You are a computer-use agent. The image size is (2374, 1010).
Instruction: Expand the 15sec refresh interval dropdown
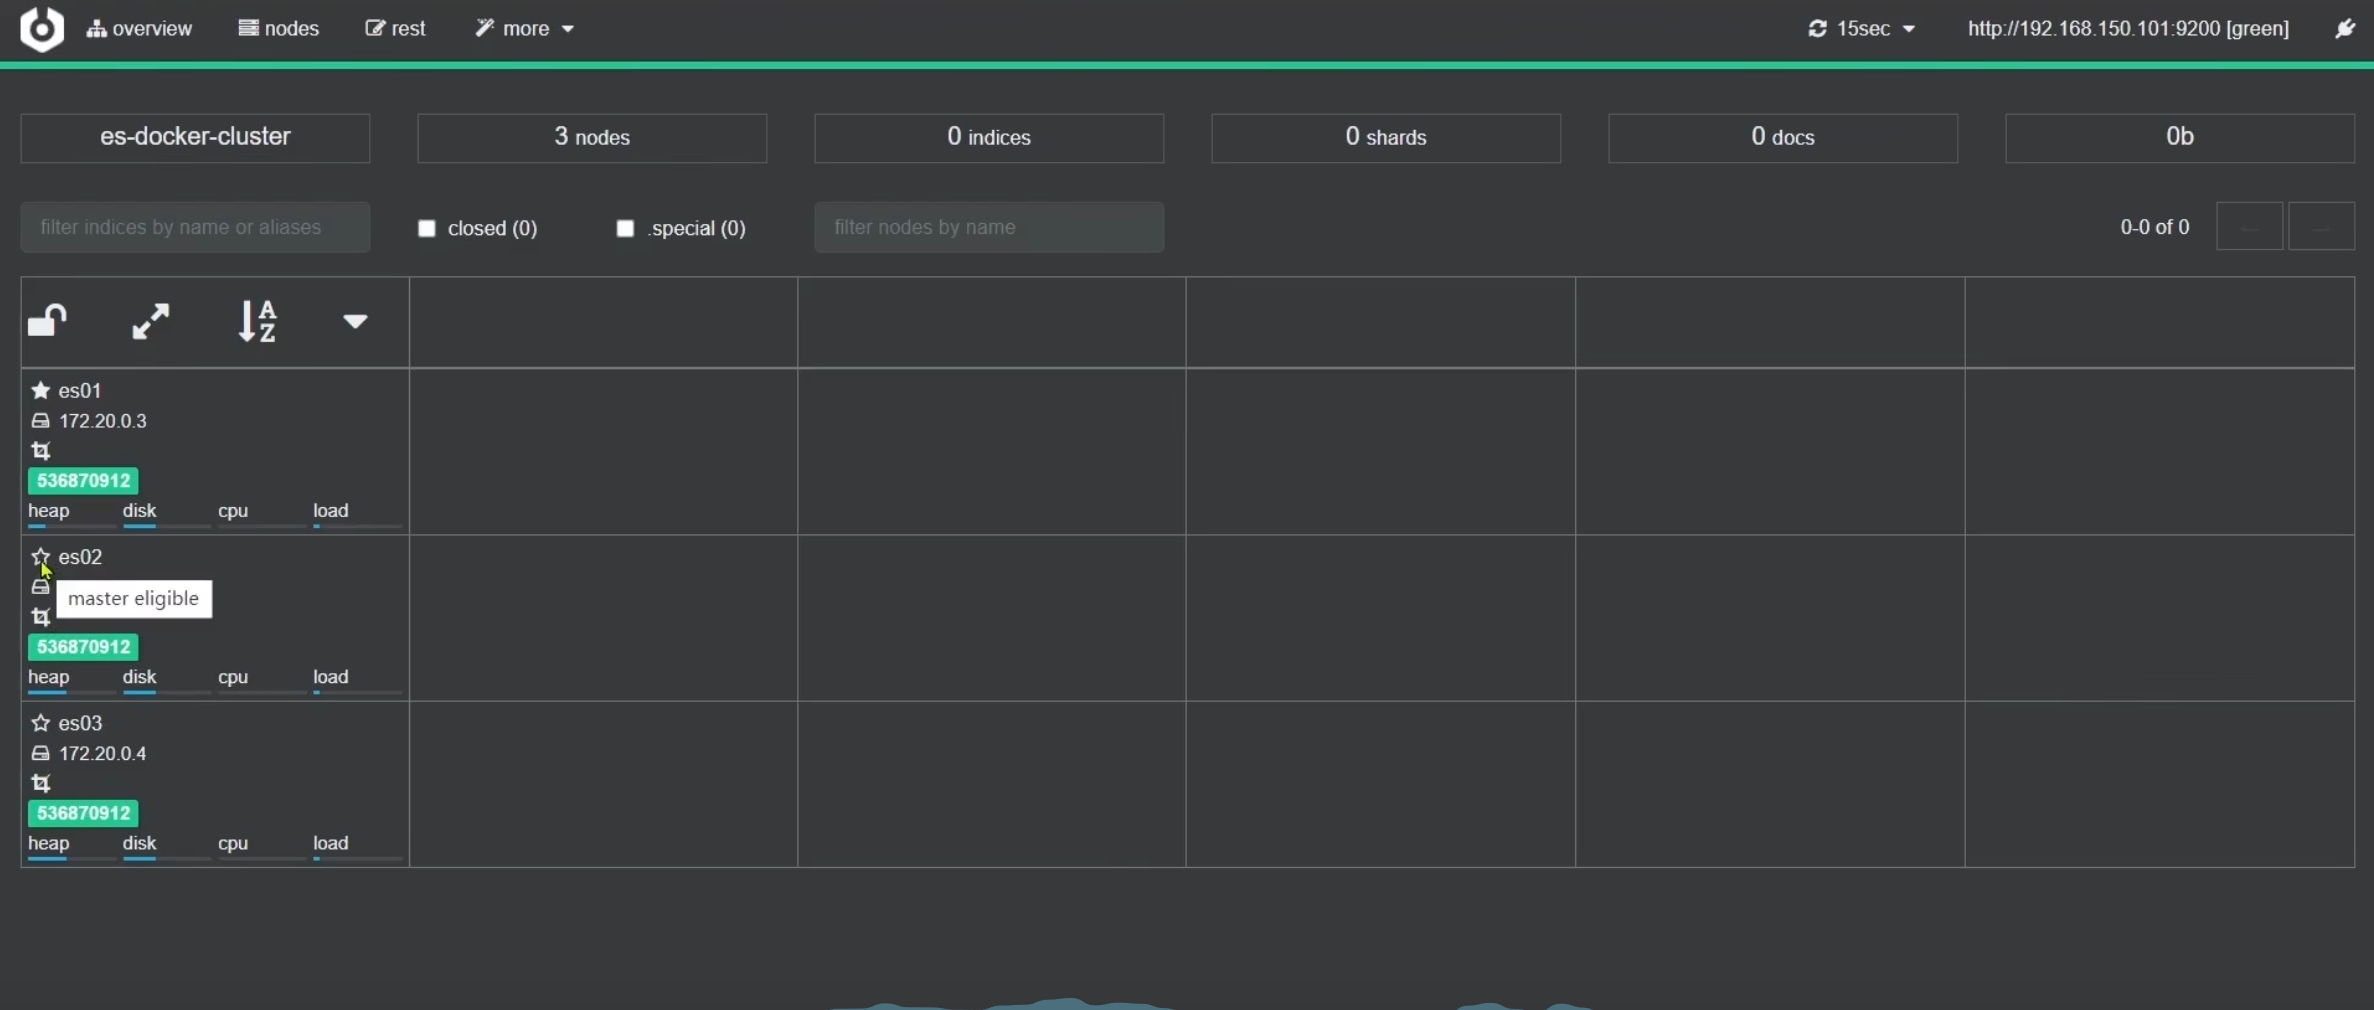[x=1862, y=28]
